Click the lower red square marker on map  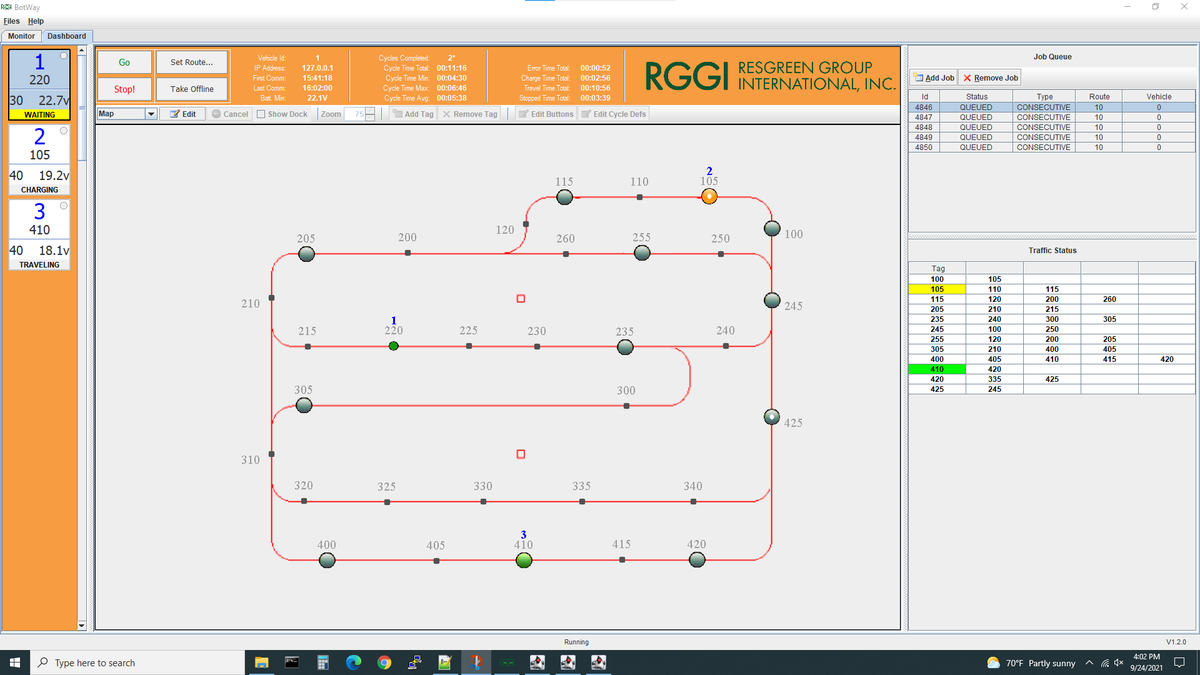(x=520, y=455)
